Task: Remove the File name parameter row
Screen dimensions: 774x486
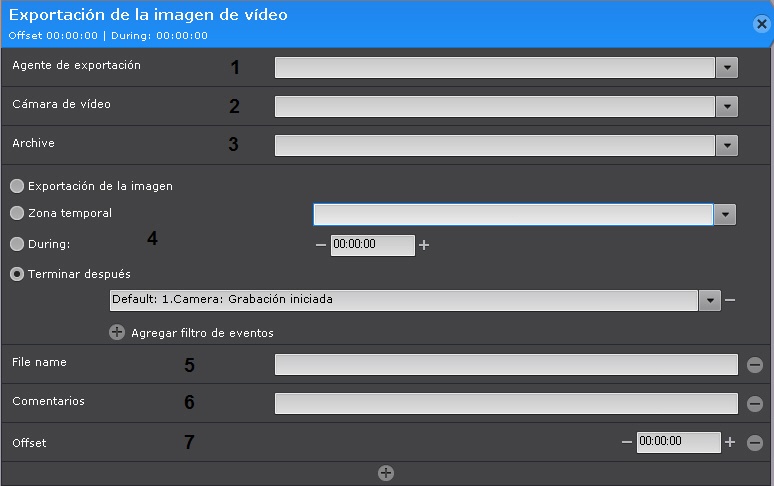Action: [755, 365]
